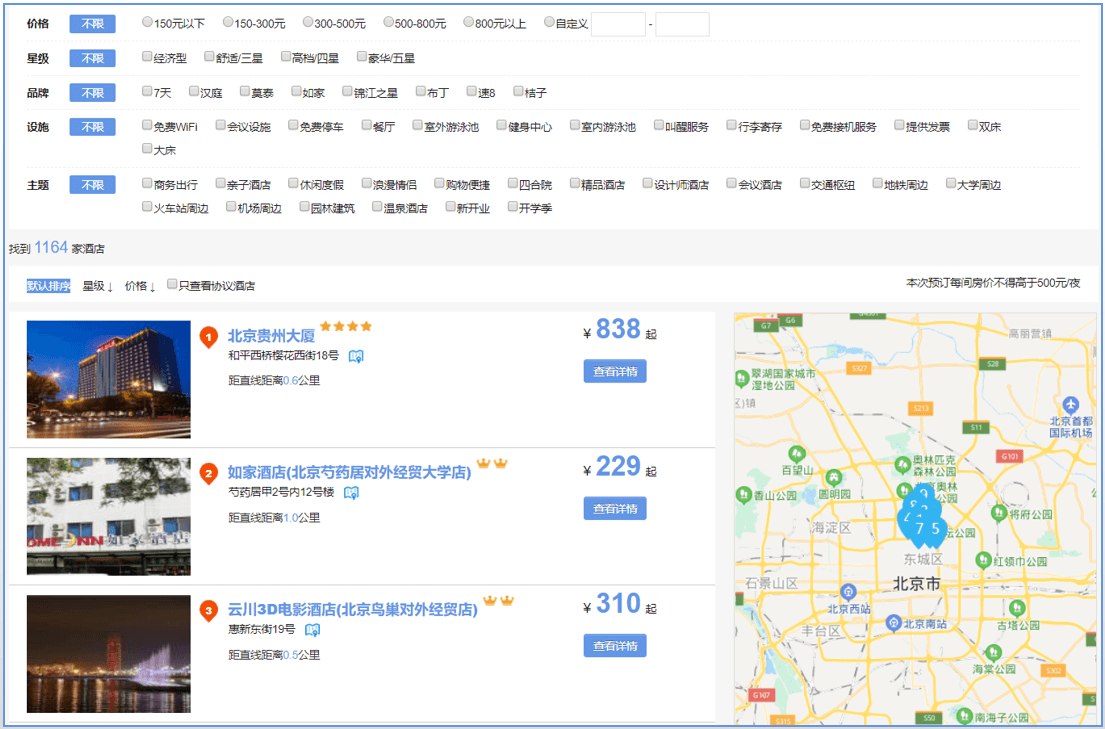Open 如家酒店(北京芍药居对外经贸大学店) link
Image resolution: width=1105 pixels, height=729 pixels.
[x=350, y=472]
